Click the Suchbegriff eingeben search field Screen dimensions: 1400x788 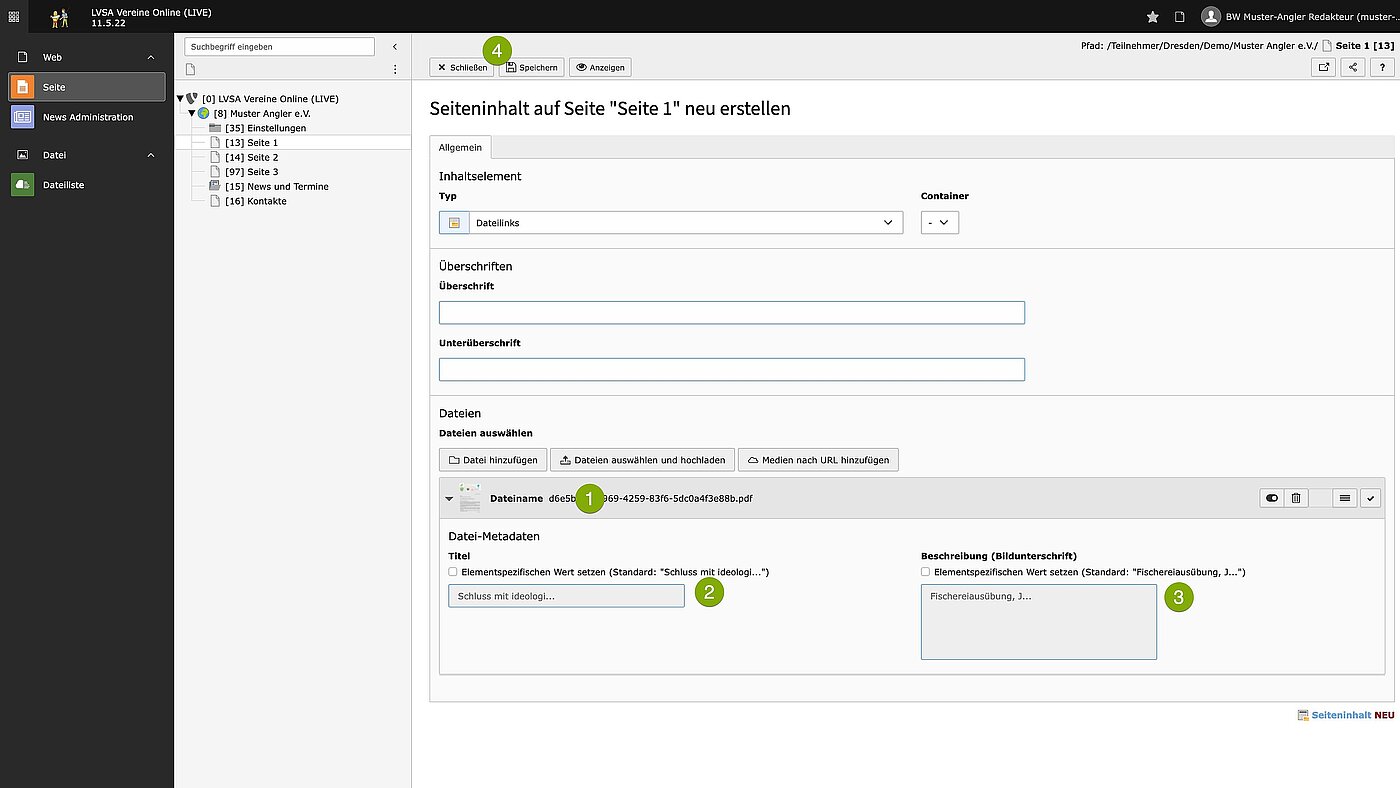point(280,47)
